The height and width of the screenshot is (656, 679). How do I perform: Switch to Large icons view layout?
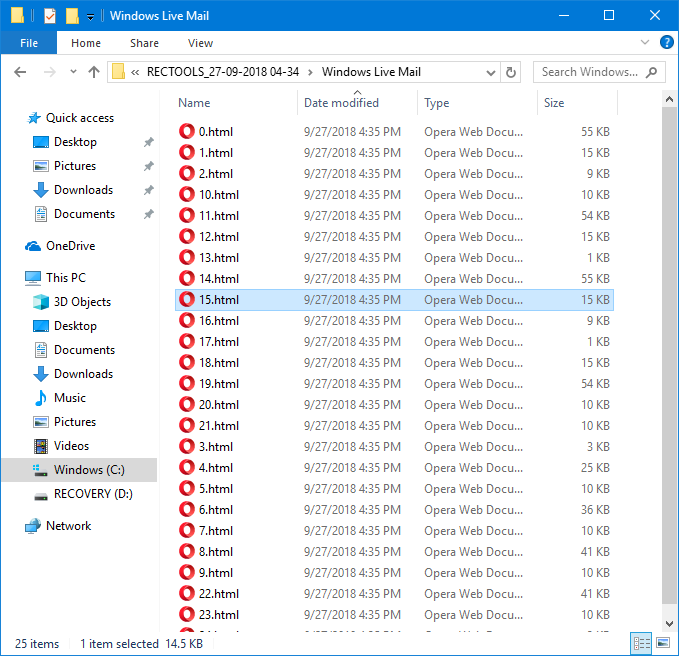[x=663, y=643]
